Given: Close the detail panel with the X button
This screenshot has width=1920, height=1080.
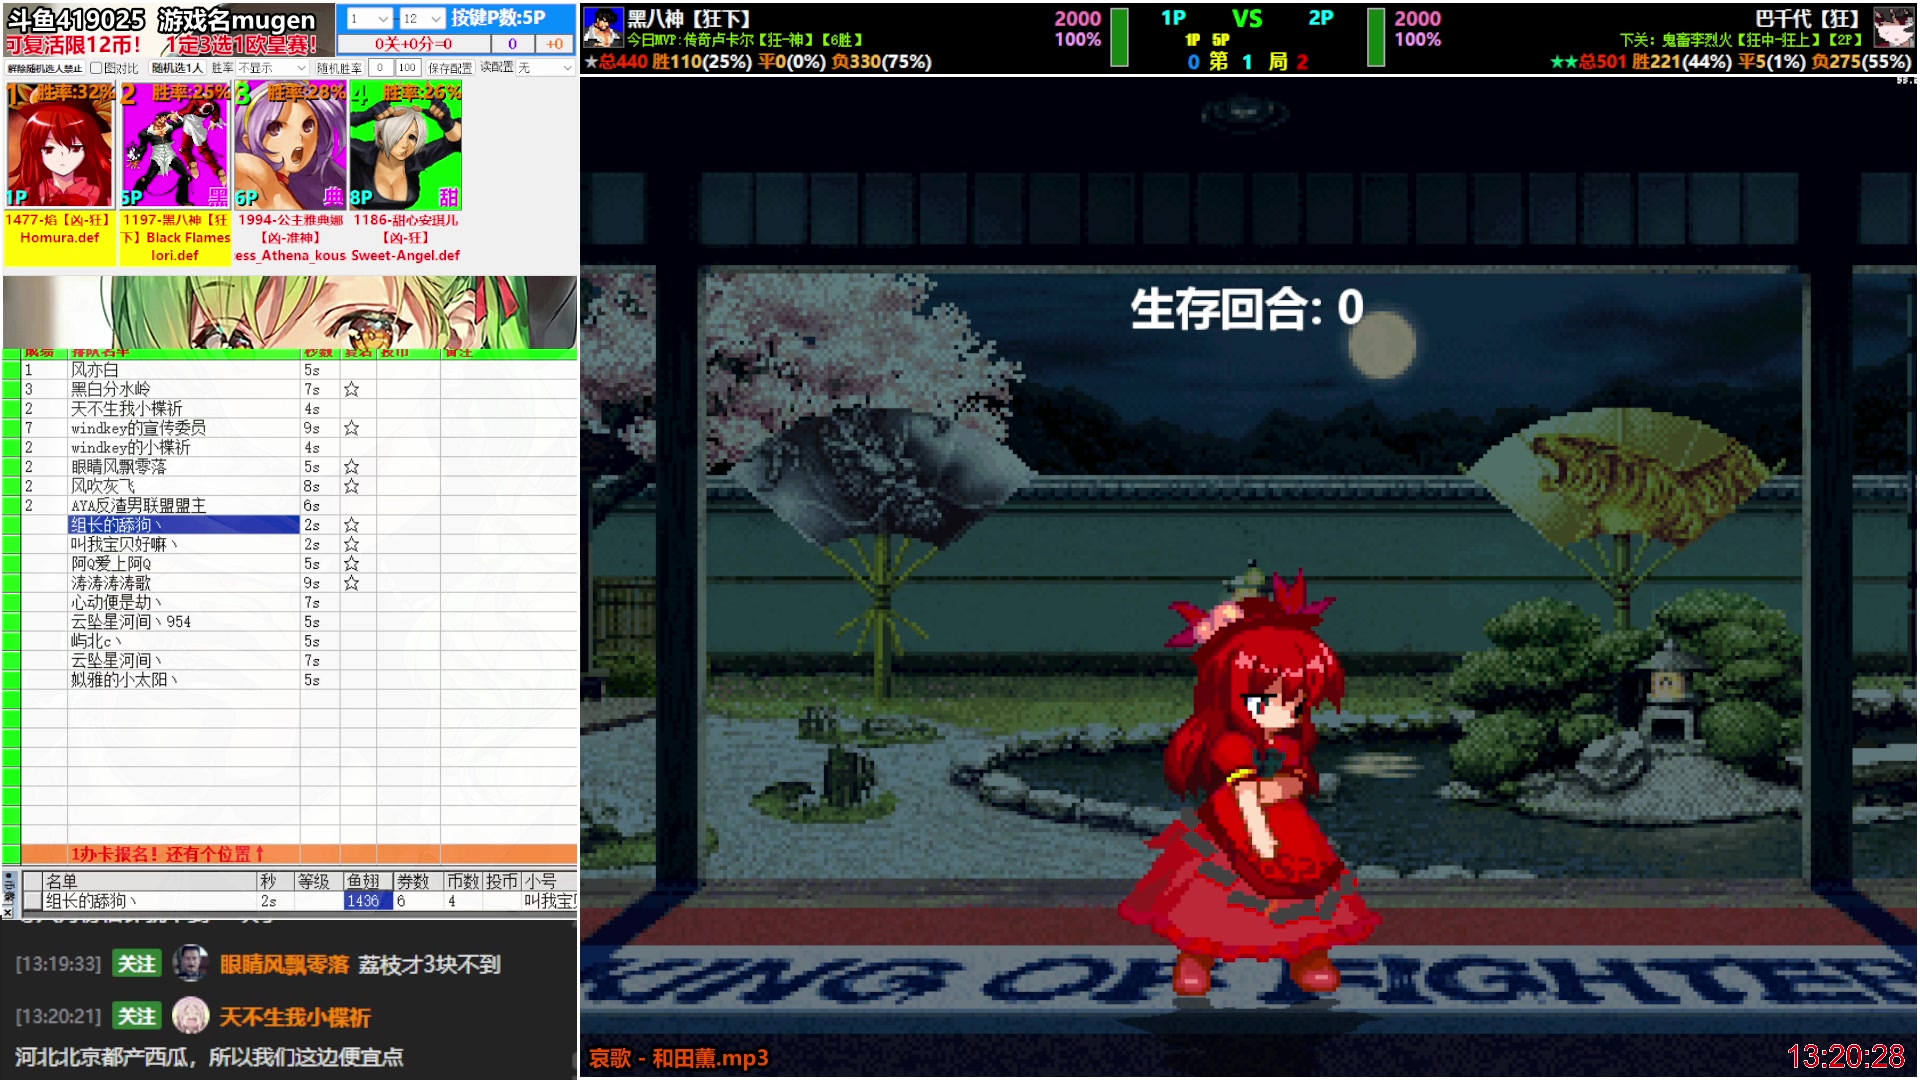Looking at the screenshot, I should pyautogui.click(x=8, y=912).
